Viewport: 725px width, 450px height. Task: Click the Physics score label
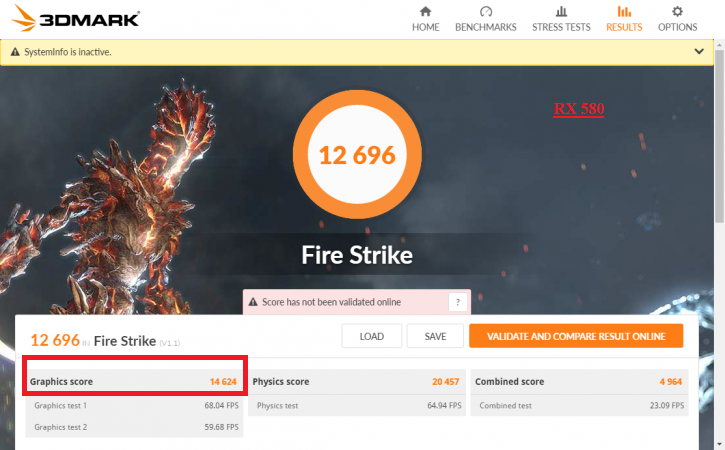tap(281, 382)
